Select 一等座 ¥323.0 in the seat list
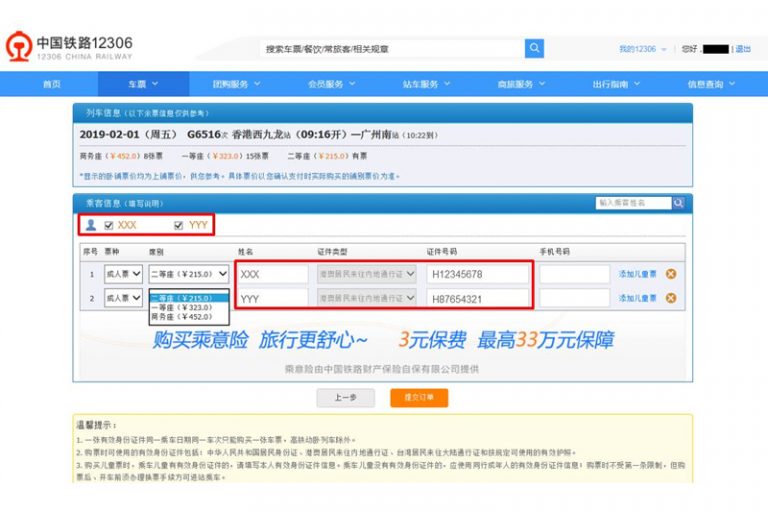768x512 pixels. click(182, 307)
